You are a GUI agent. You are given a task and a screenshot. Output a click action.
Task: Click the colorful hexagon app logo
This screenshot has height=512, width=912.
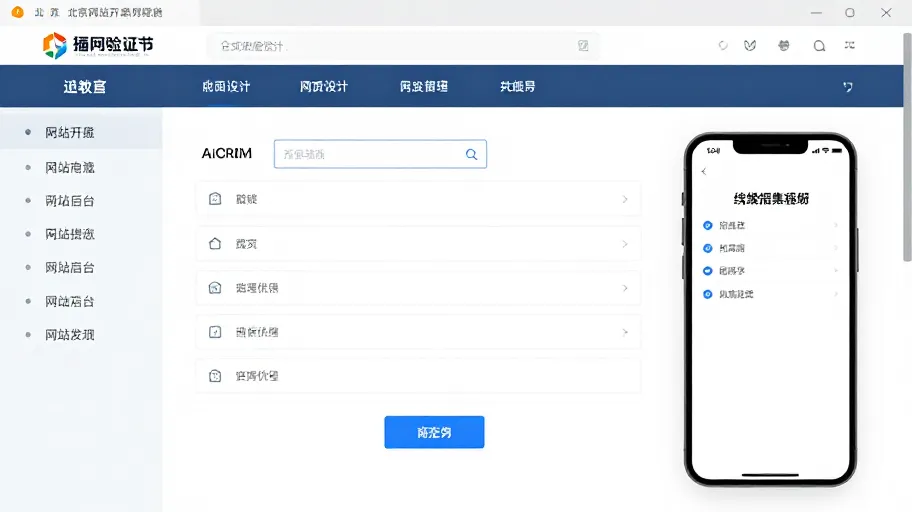55,45
